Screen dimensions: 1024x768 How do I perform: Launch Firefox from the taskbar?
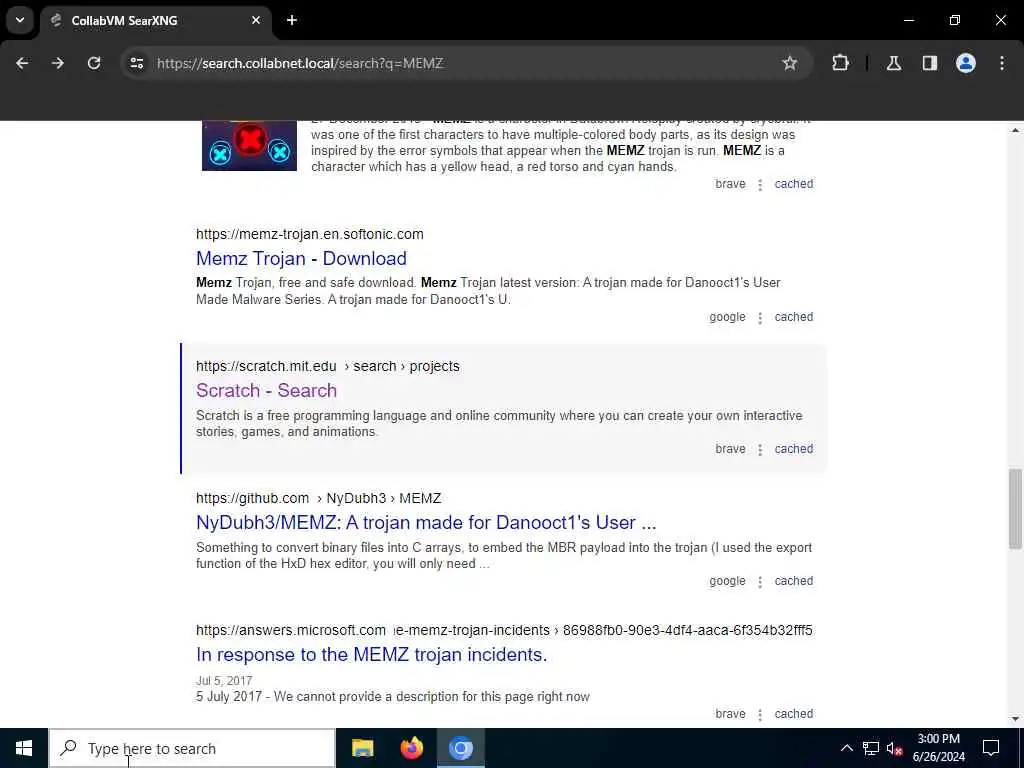click(411, 748)
